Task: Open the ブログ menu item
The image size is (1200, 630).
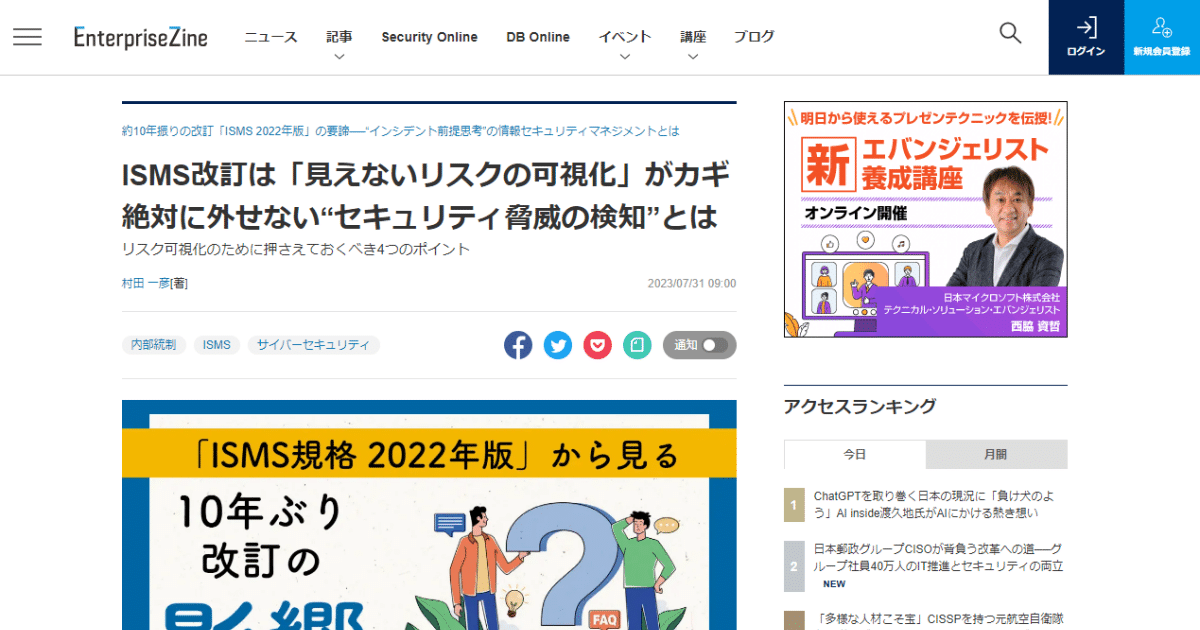Action: (754, 37)
